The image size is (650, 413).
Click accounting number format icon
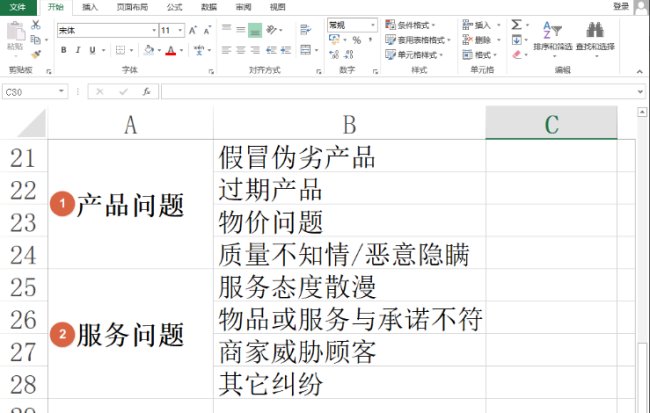pos(334,40)
